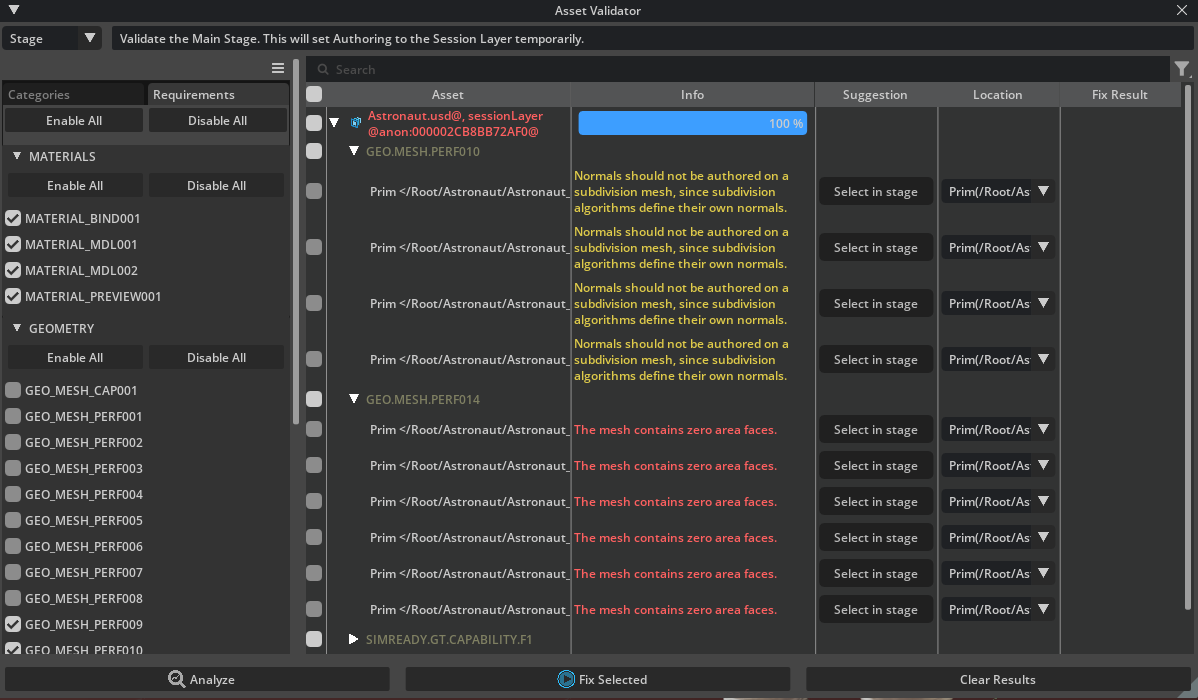The width and height of the screenshot is (1198, 700).
Task: Enable GEO_MESH_PERF005 checkbox
Action: pyautogui.click(x=13, y=520)
